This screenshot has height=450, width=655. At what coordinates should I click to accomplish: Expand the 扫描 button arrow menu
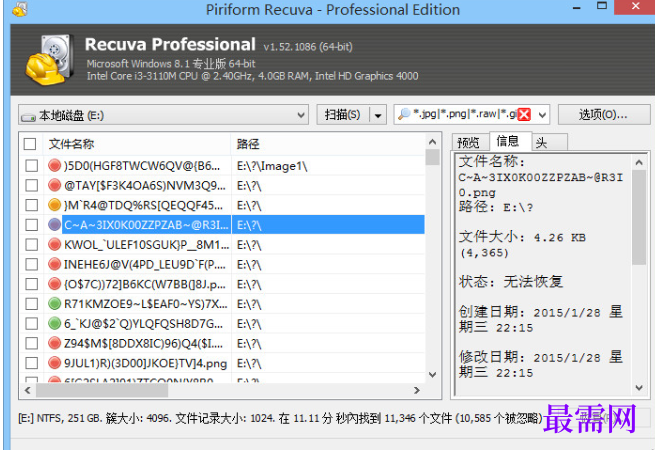(378, 115)
